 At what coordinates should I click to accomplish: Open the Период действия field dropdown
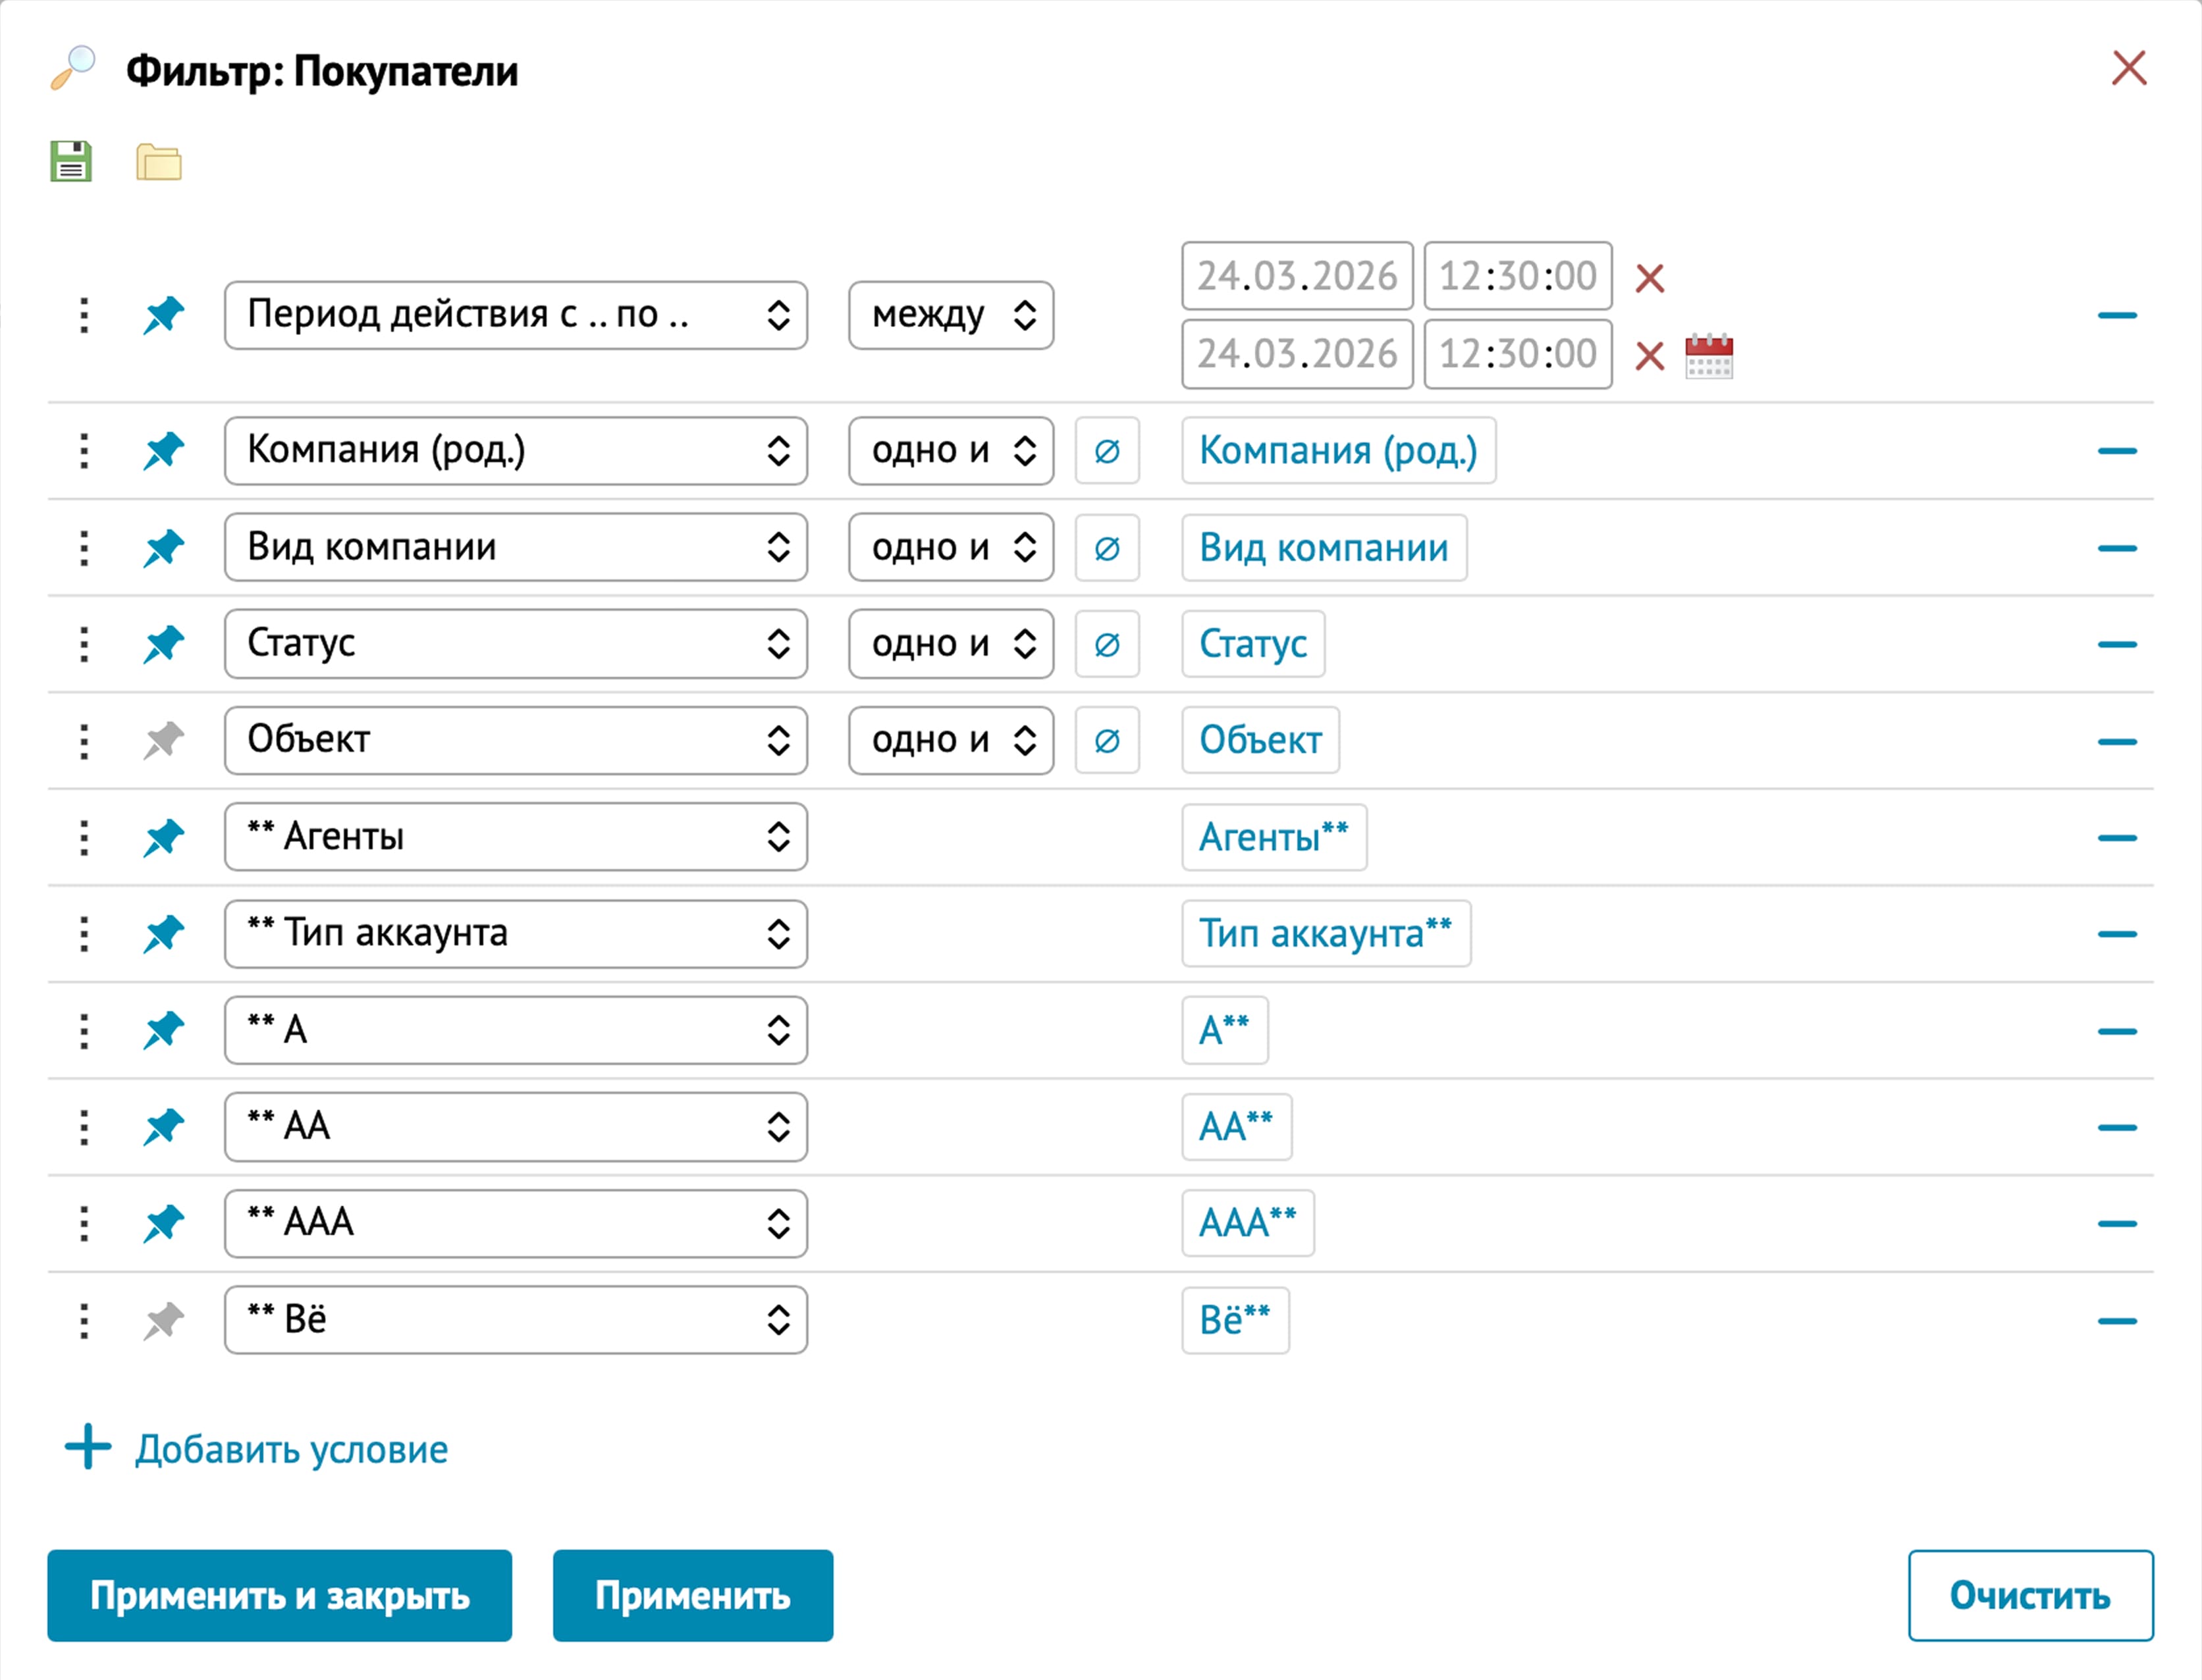[x=515, y=316]
